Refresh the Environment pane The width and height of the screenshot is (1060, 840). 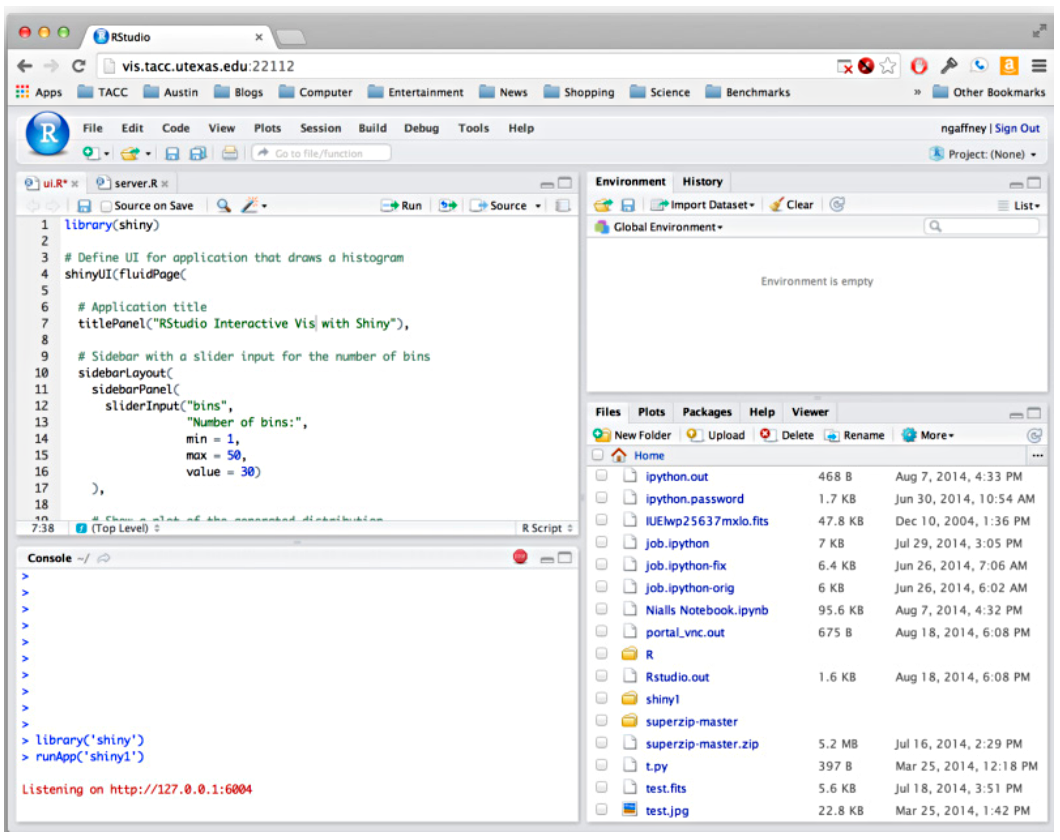[837, 204]
